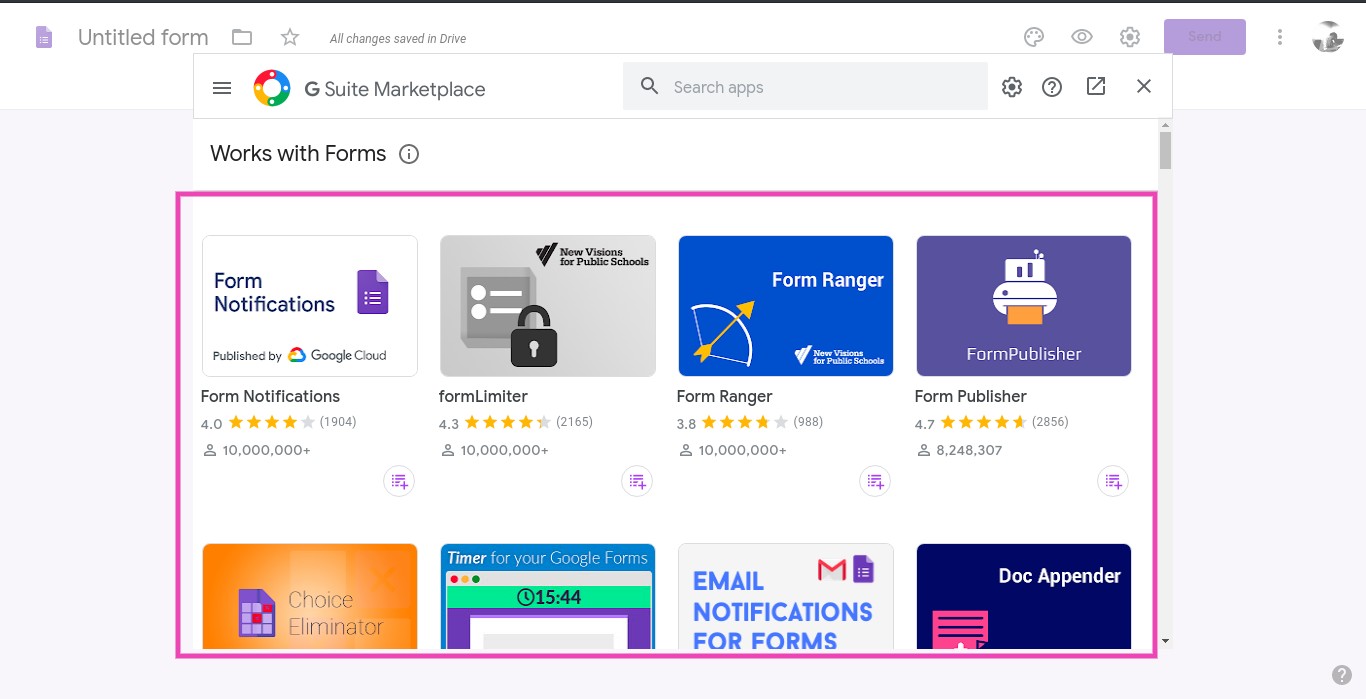This screenshot has width=1366, height=699.
Task: Click Form Ranger 3.8 star rating
Action: click(x=745, y=422)
